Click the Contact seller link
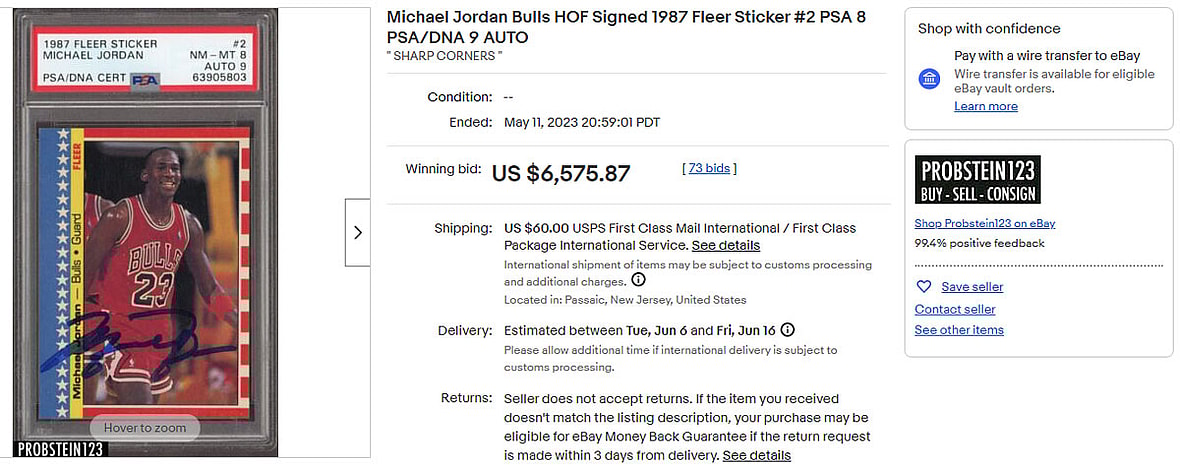 [954, 309]
